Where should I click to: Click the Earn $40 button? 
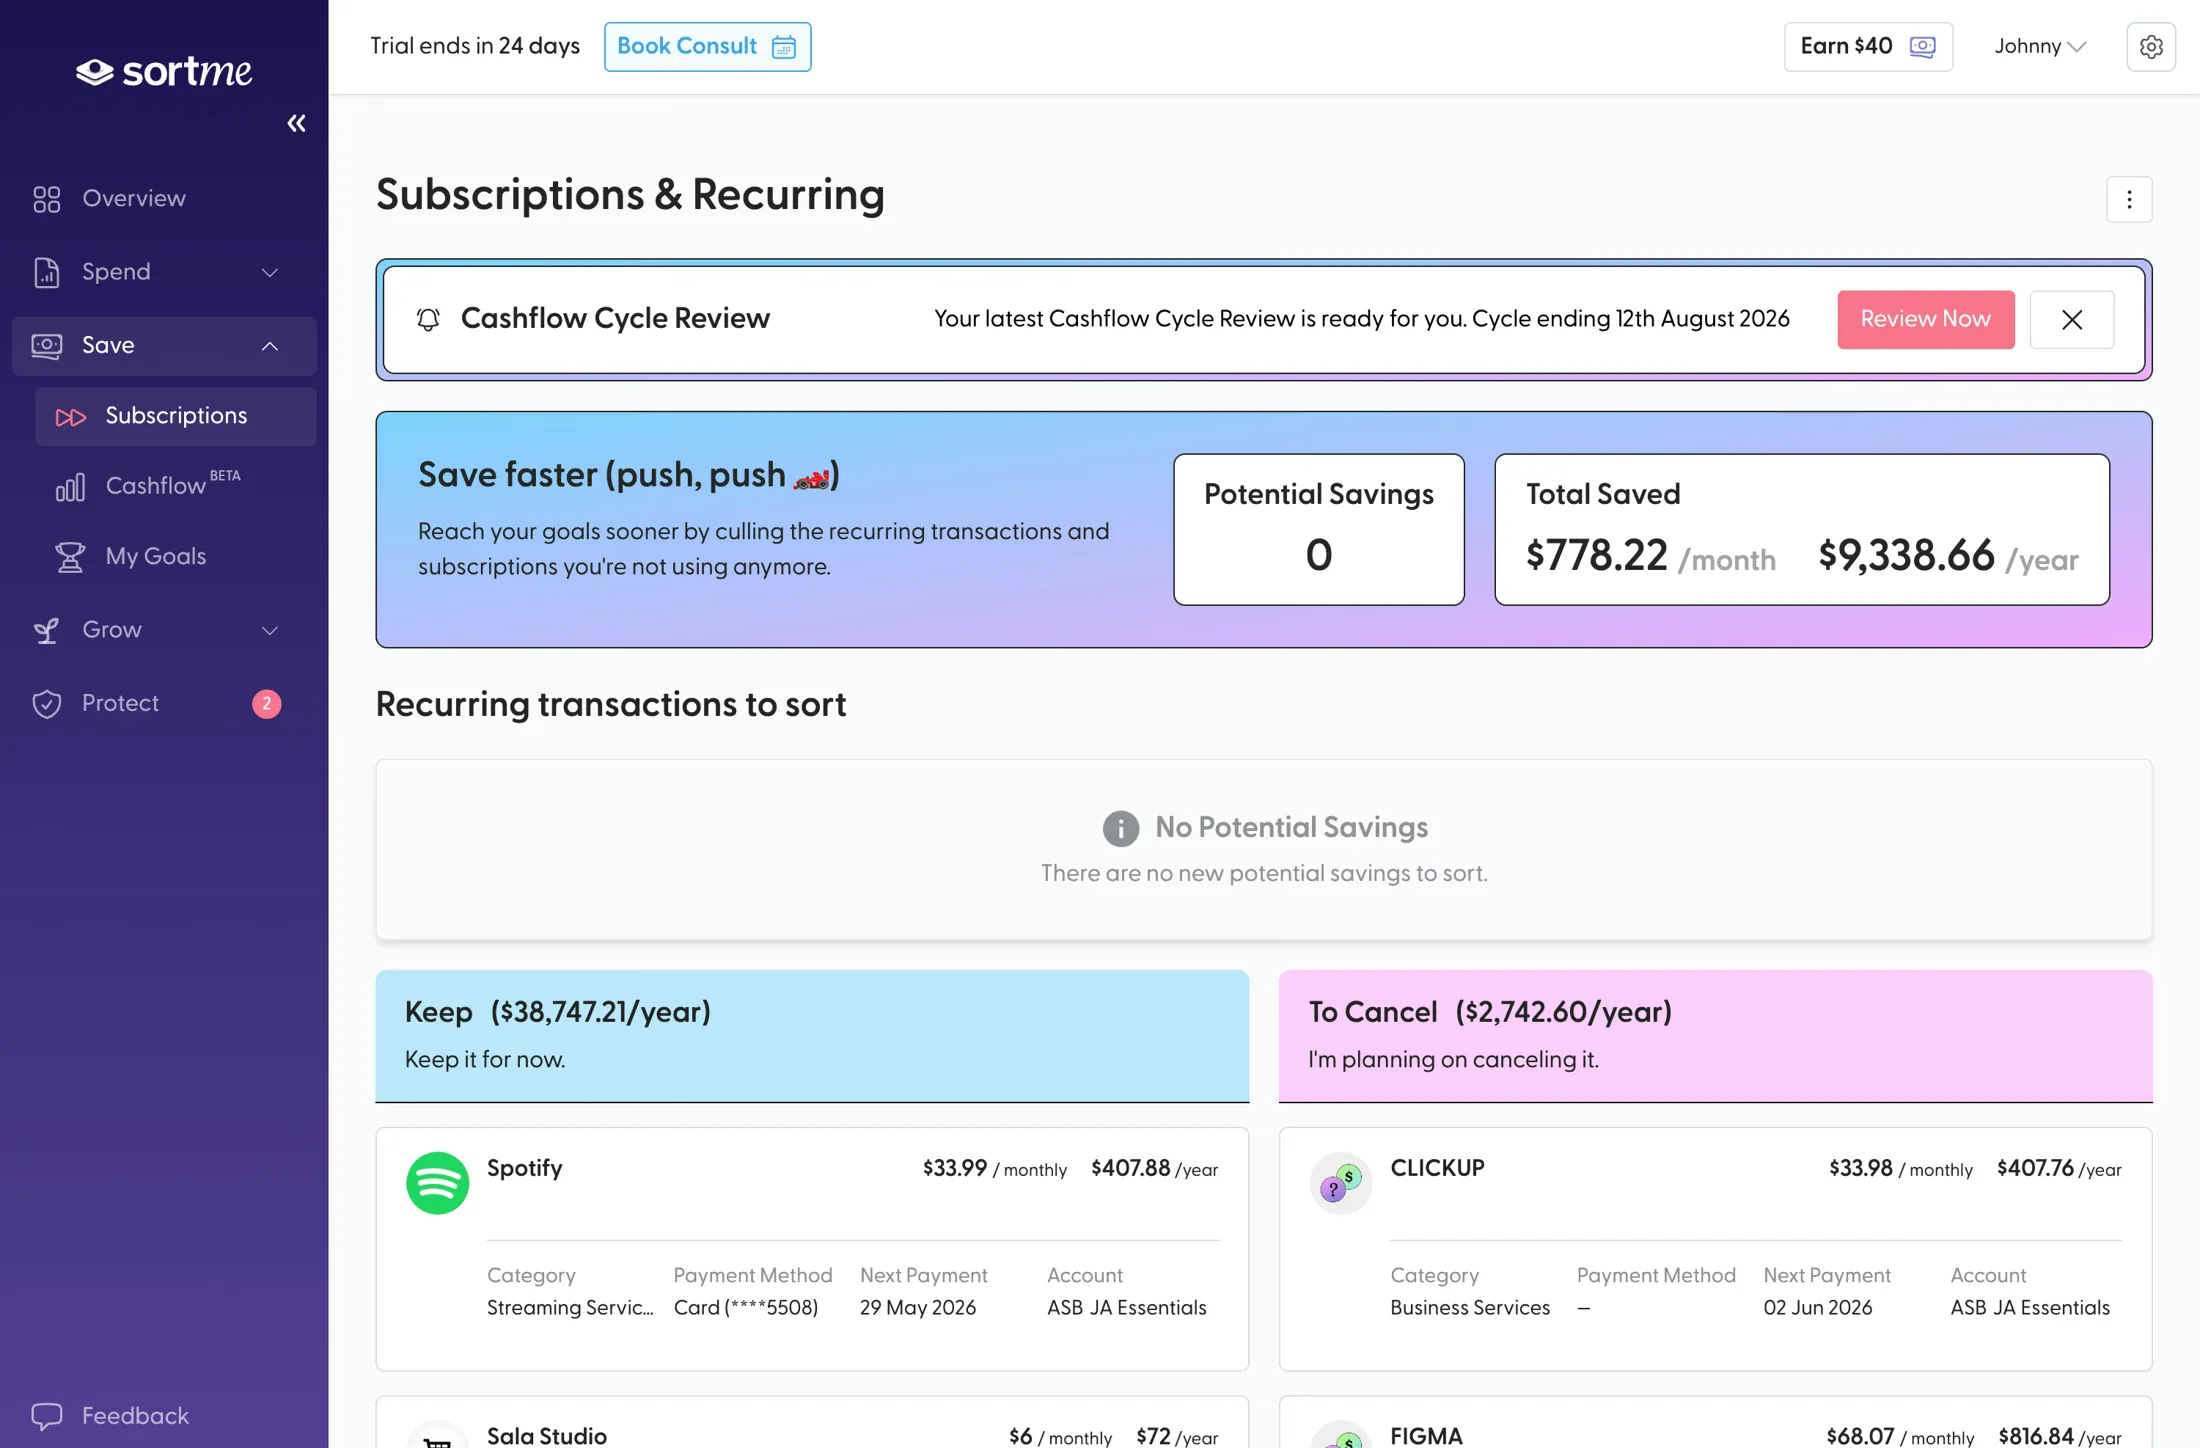point(1868,47)
